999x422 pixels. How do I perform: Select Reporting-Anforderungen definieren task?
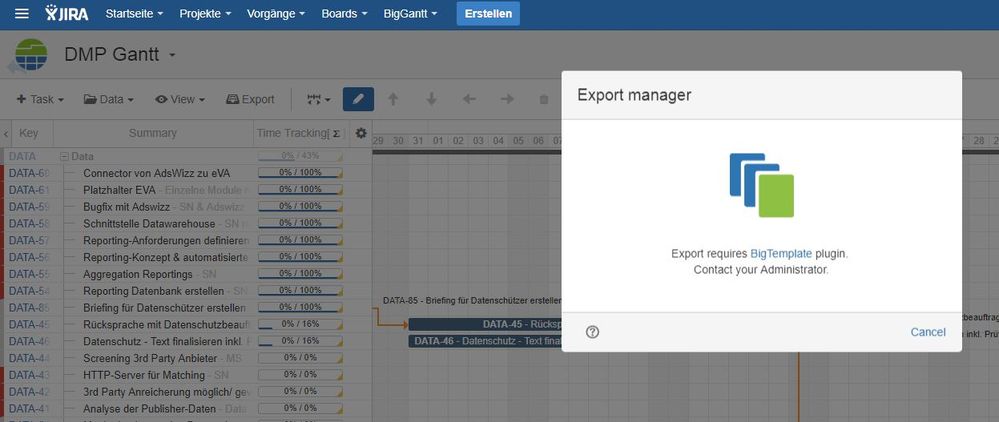166,240
